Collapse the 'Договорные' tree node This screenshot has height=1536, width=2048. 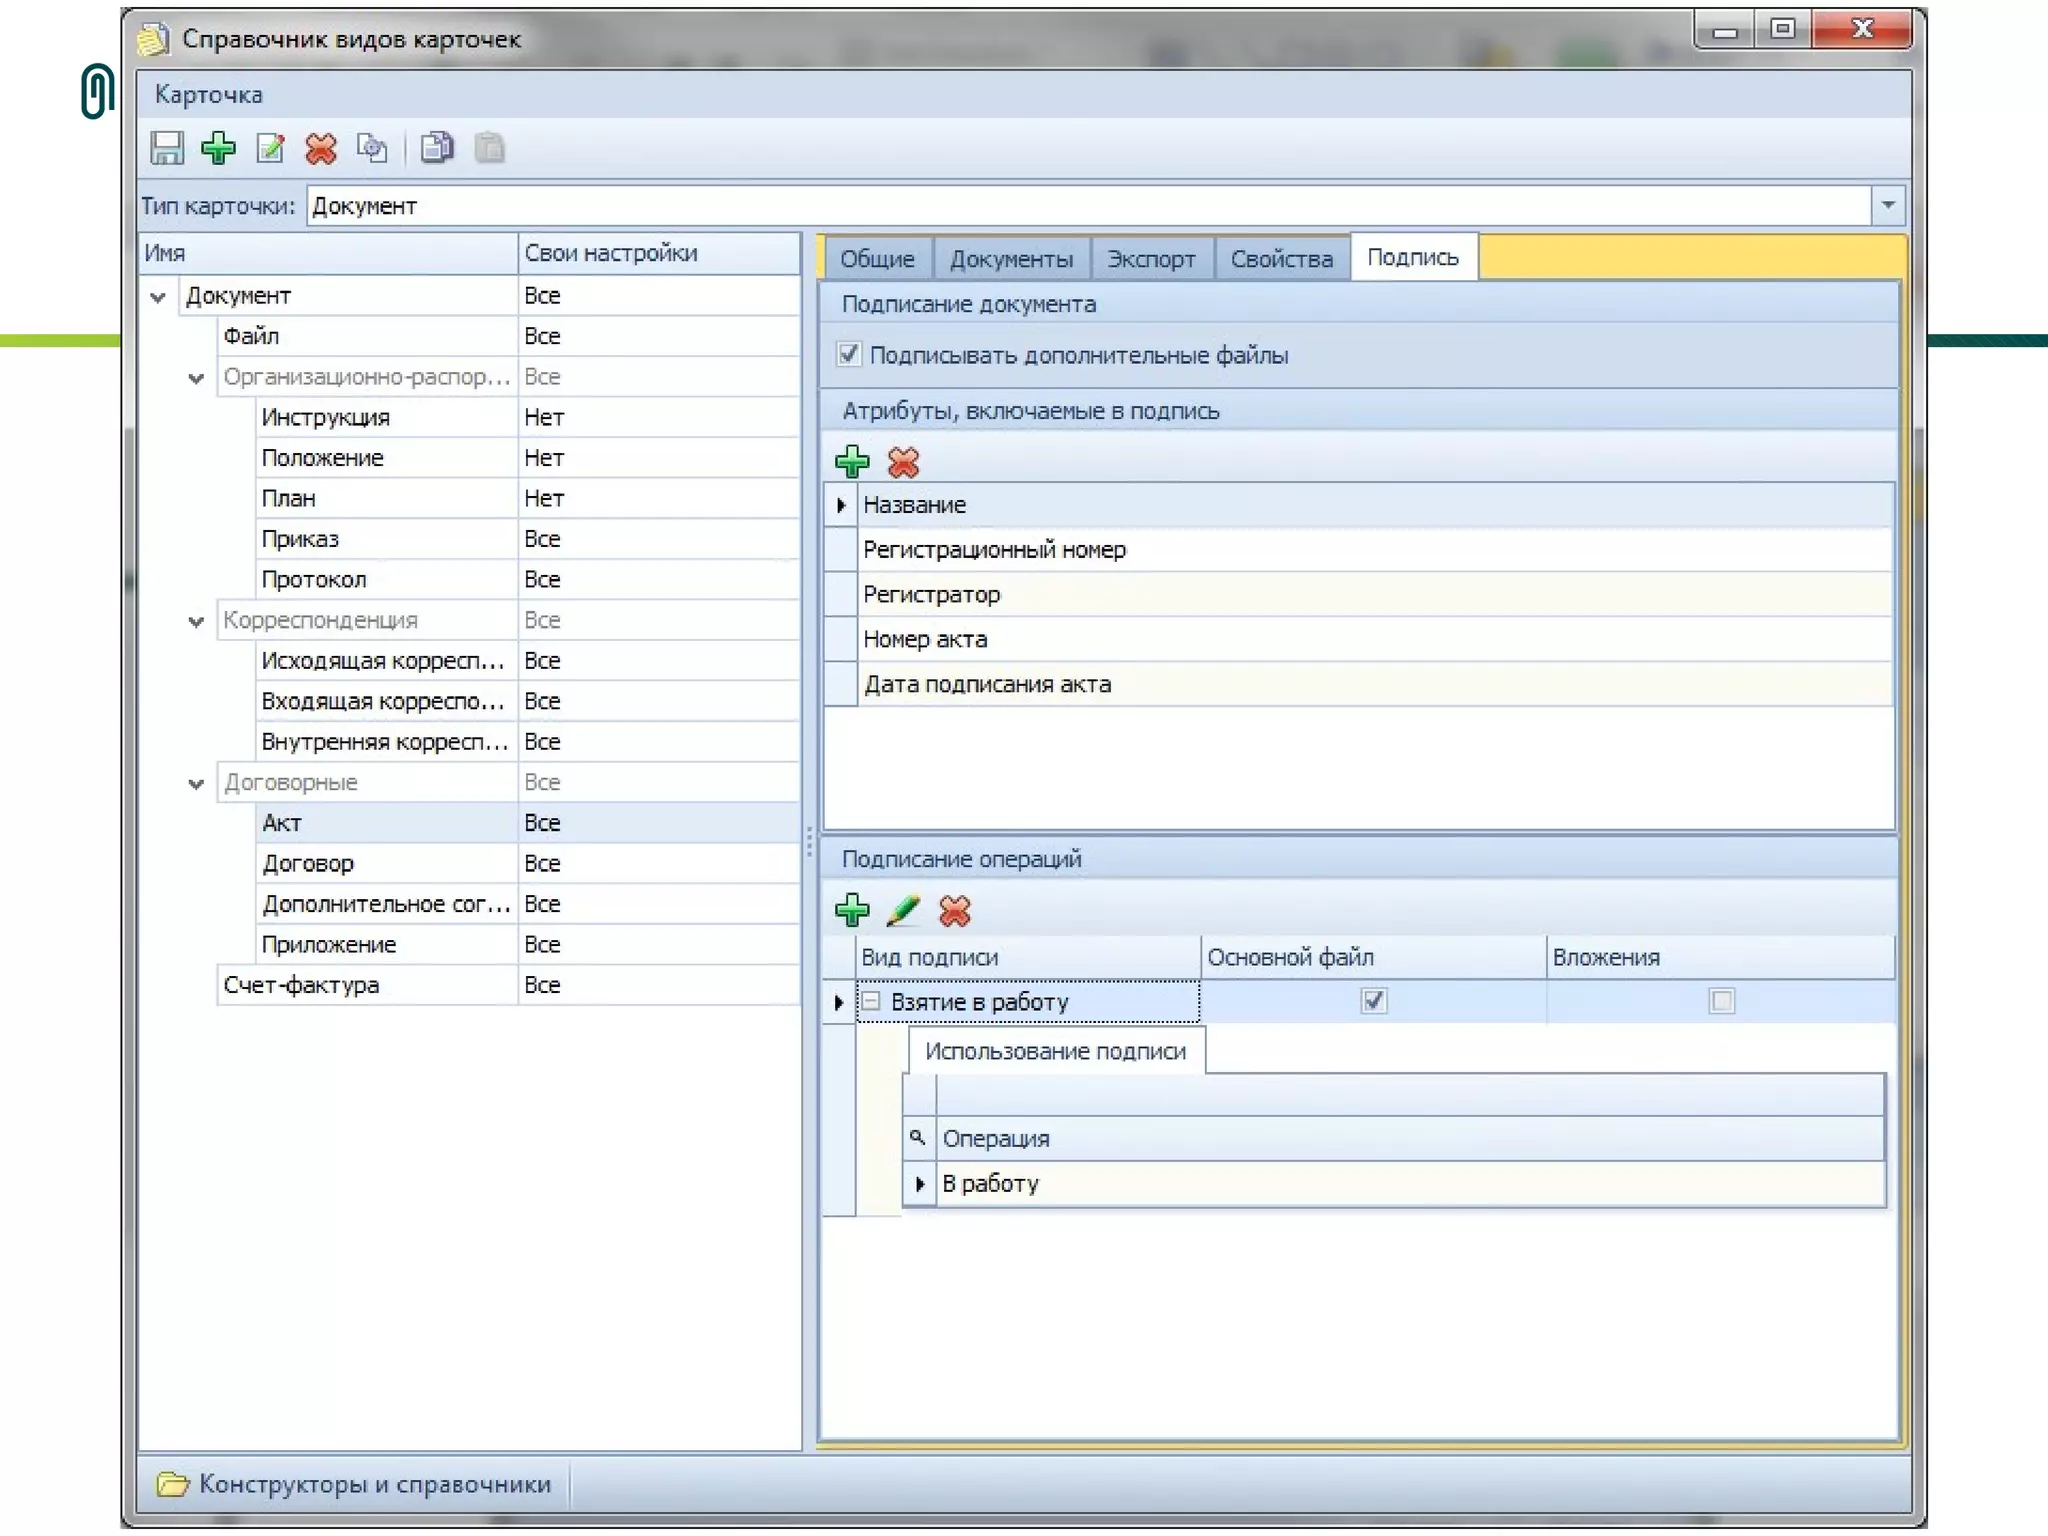196,783
